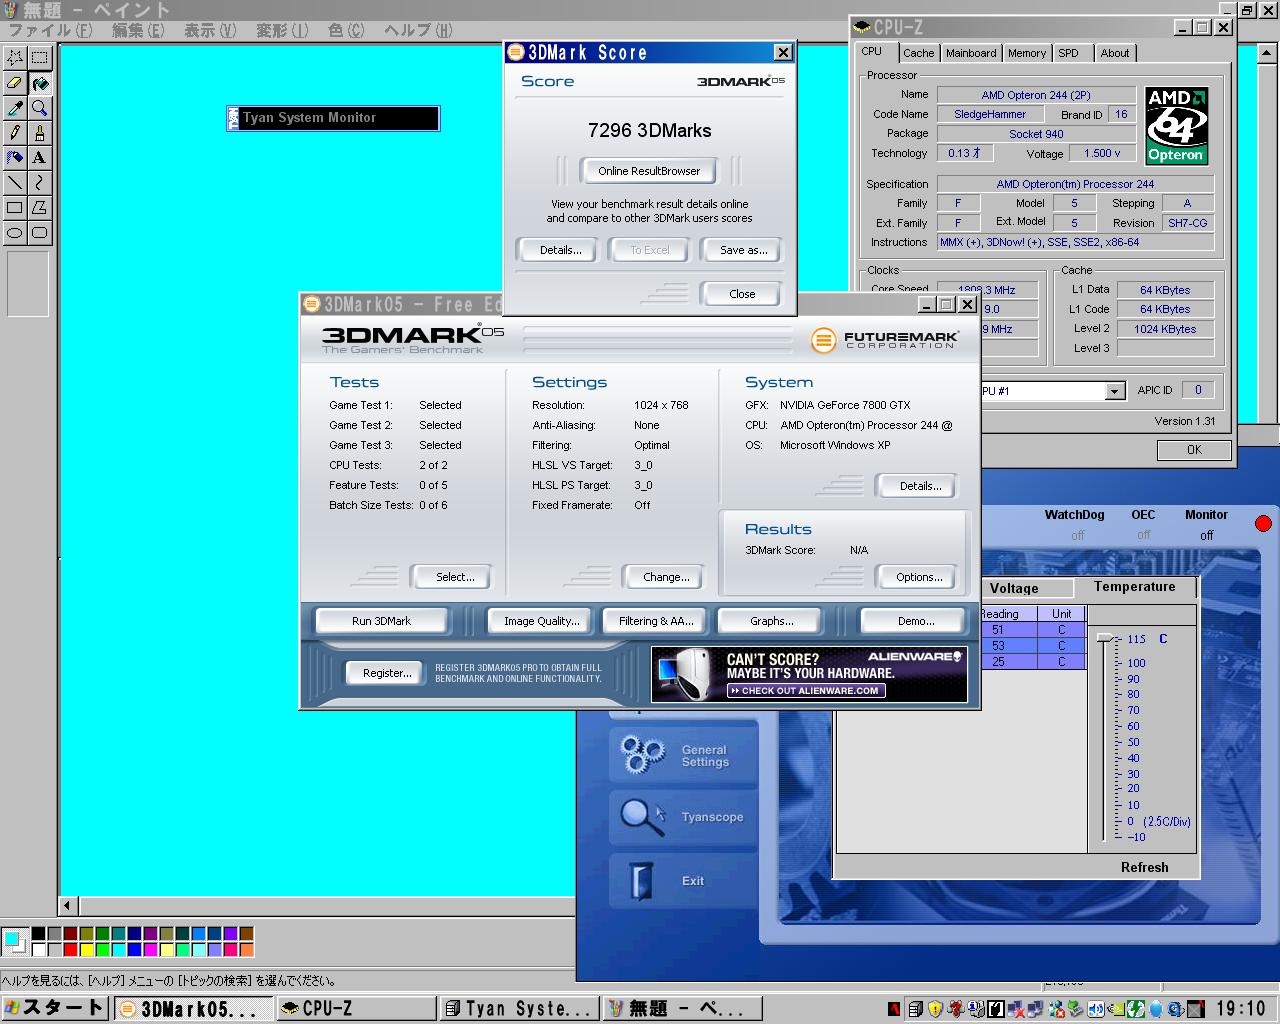
Task: Click Save as in 3DMark Score window
Action: coord(743,250)
